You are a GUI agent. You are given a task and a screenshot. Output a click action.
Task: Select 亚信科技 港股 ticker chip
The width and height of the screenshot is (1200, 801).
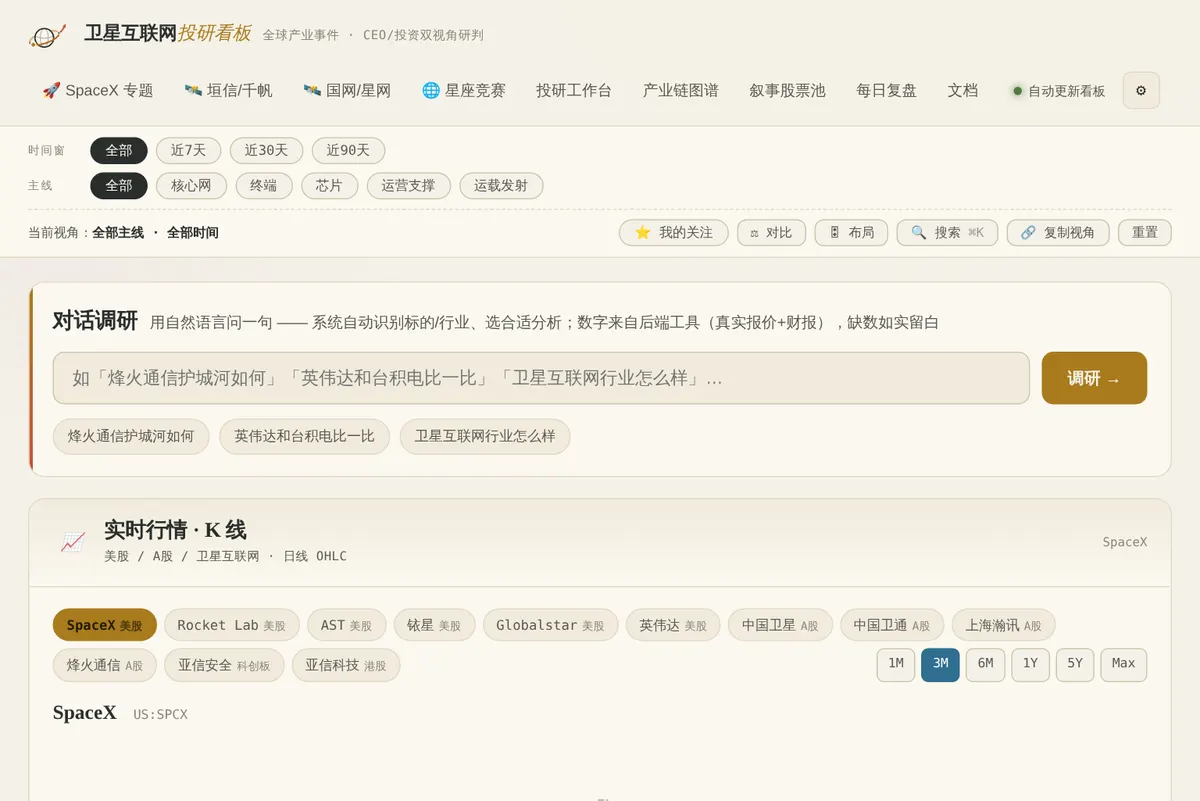coord(346,665)
